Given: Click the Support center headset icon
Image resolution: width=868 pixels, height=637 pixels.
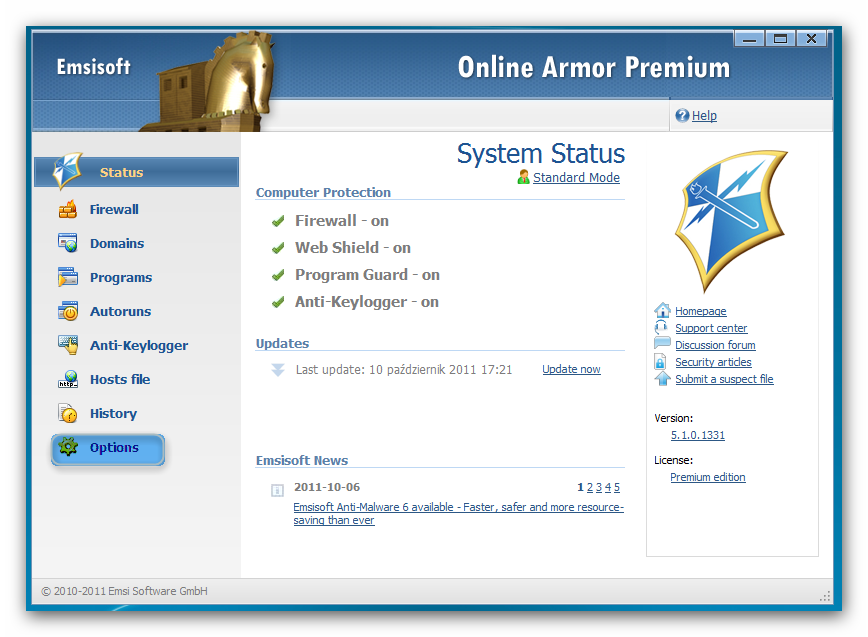Looking at the screenshot, I should pyautogui.click(x=661, y=327).
